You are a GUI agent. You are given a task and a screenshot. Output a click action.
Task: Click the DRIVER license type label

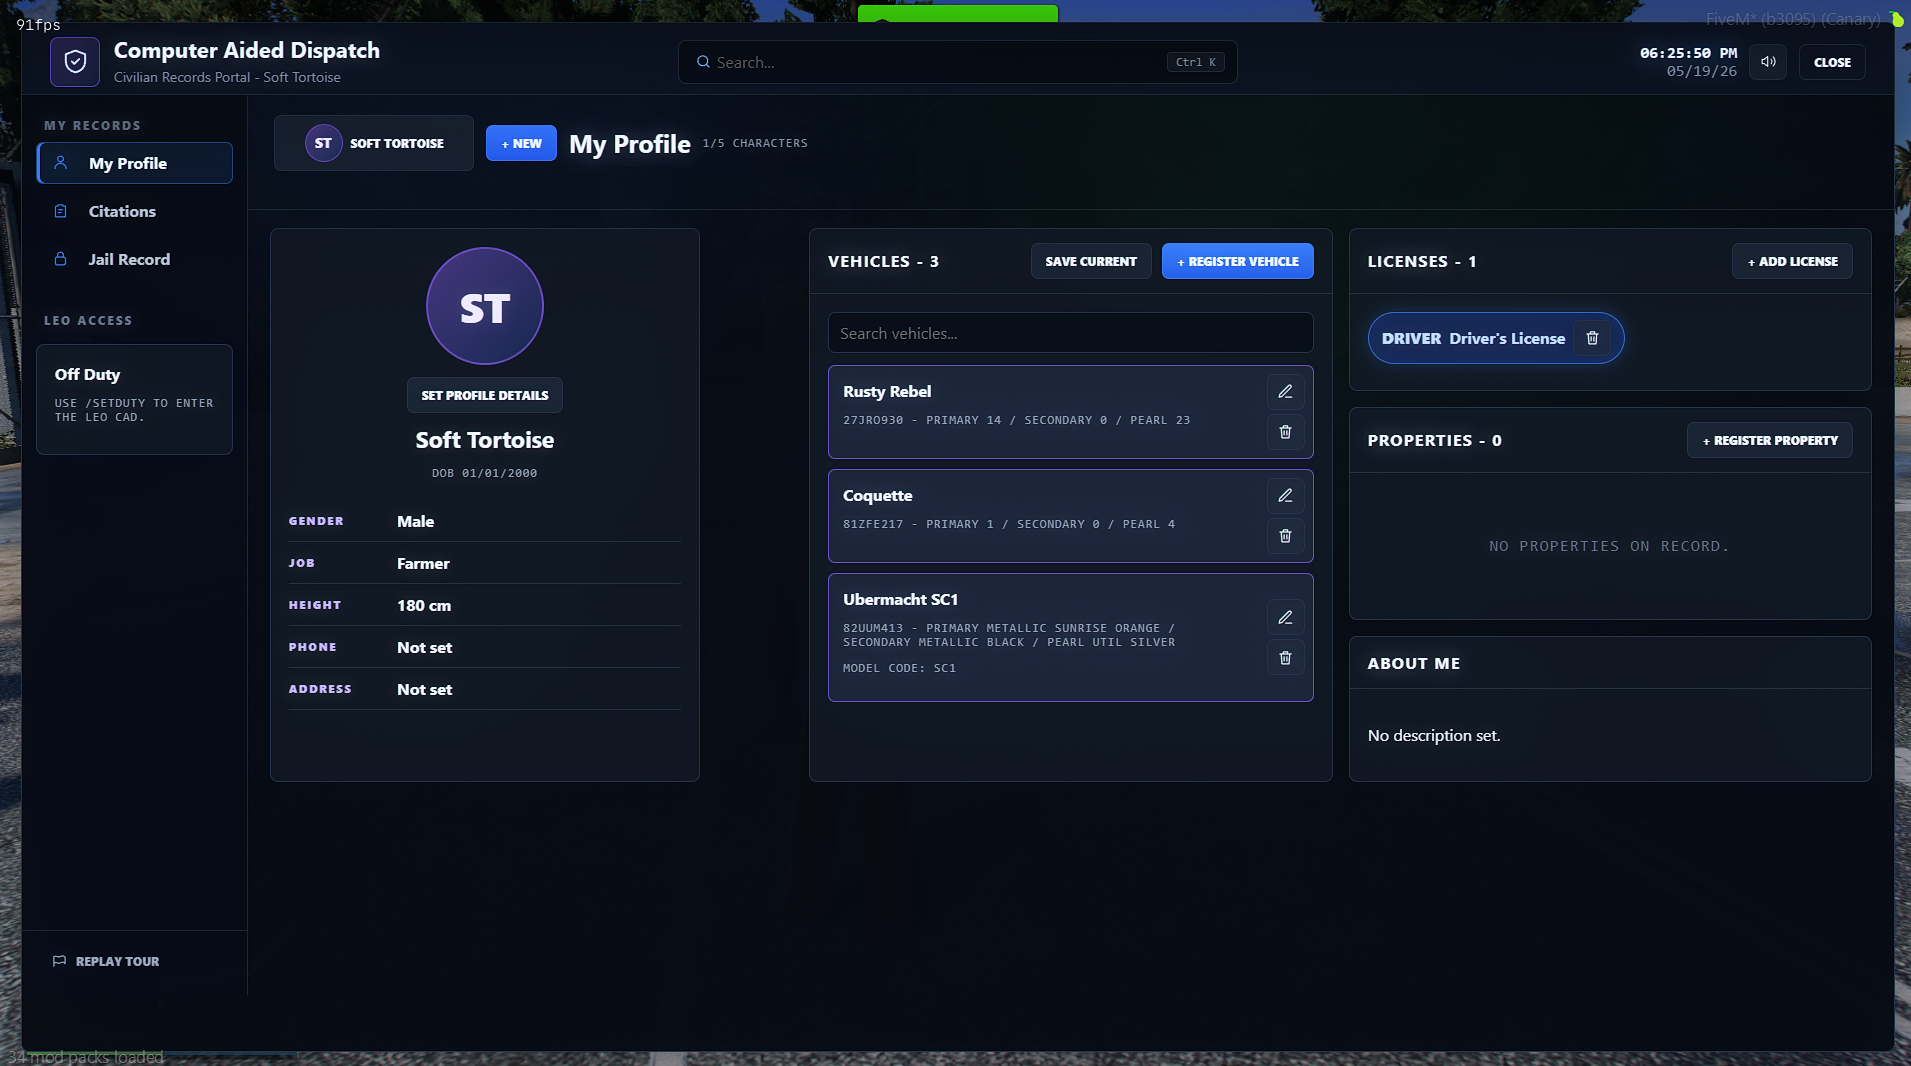[x=1411, y=339]
